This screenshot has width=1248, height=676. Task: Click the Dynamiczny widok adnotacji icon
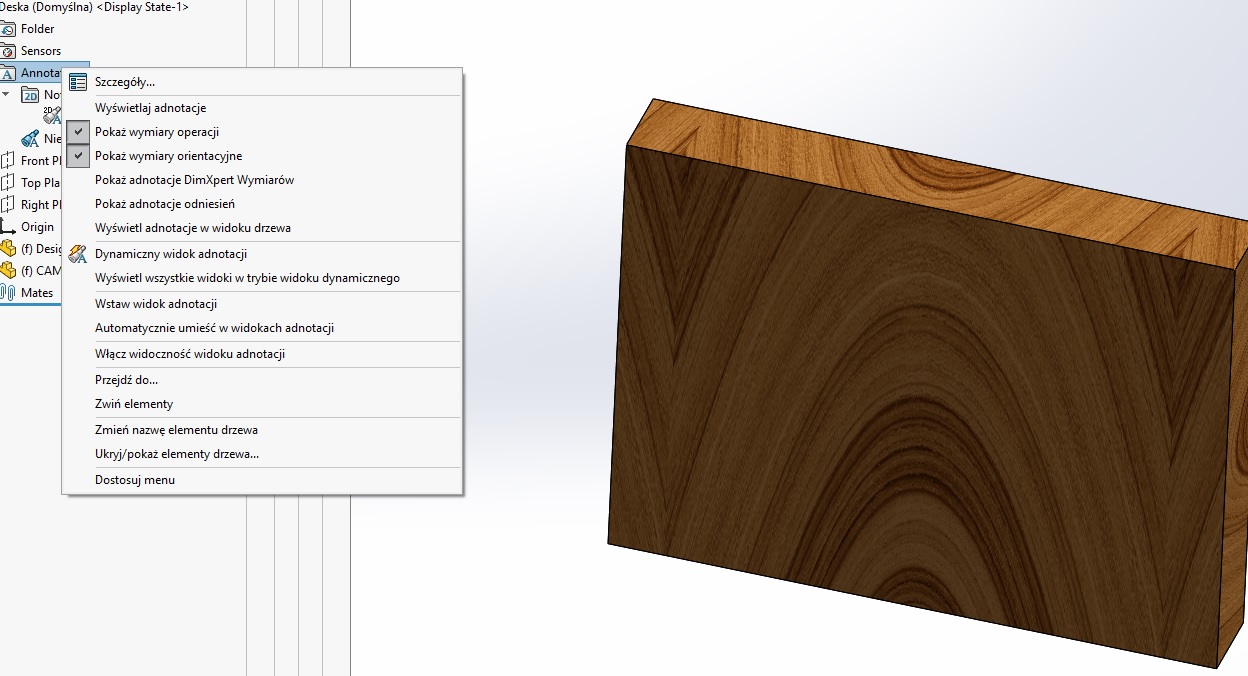[x=78, y=254]
